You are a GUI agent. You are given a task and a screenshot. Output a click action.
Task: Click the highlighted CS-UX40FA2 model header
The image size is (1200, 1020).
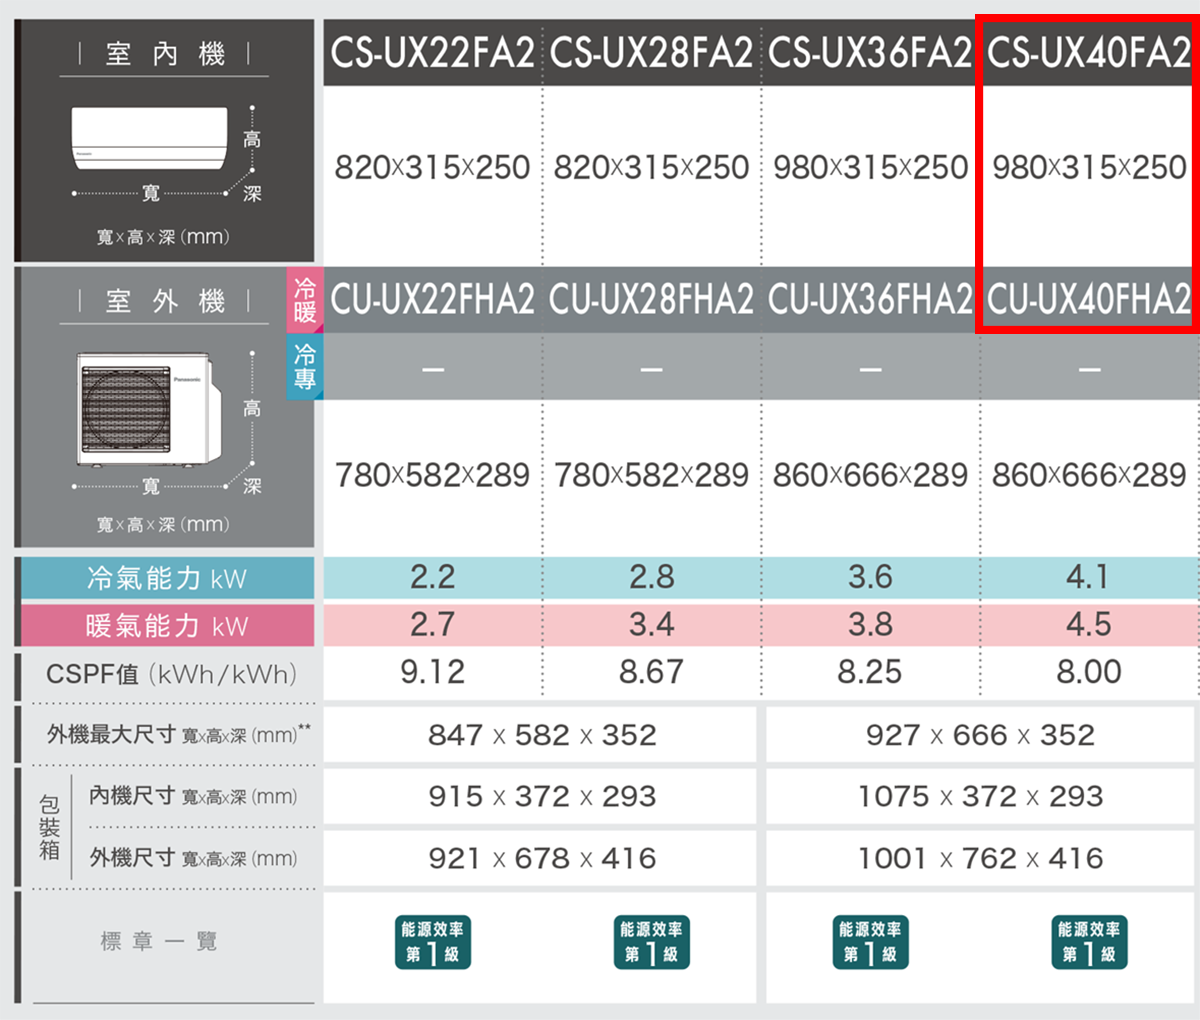[1089, 53]
